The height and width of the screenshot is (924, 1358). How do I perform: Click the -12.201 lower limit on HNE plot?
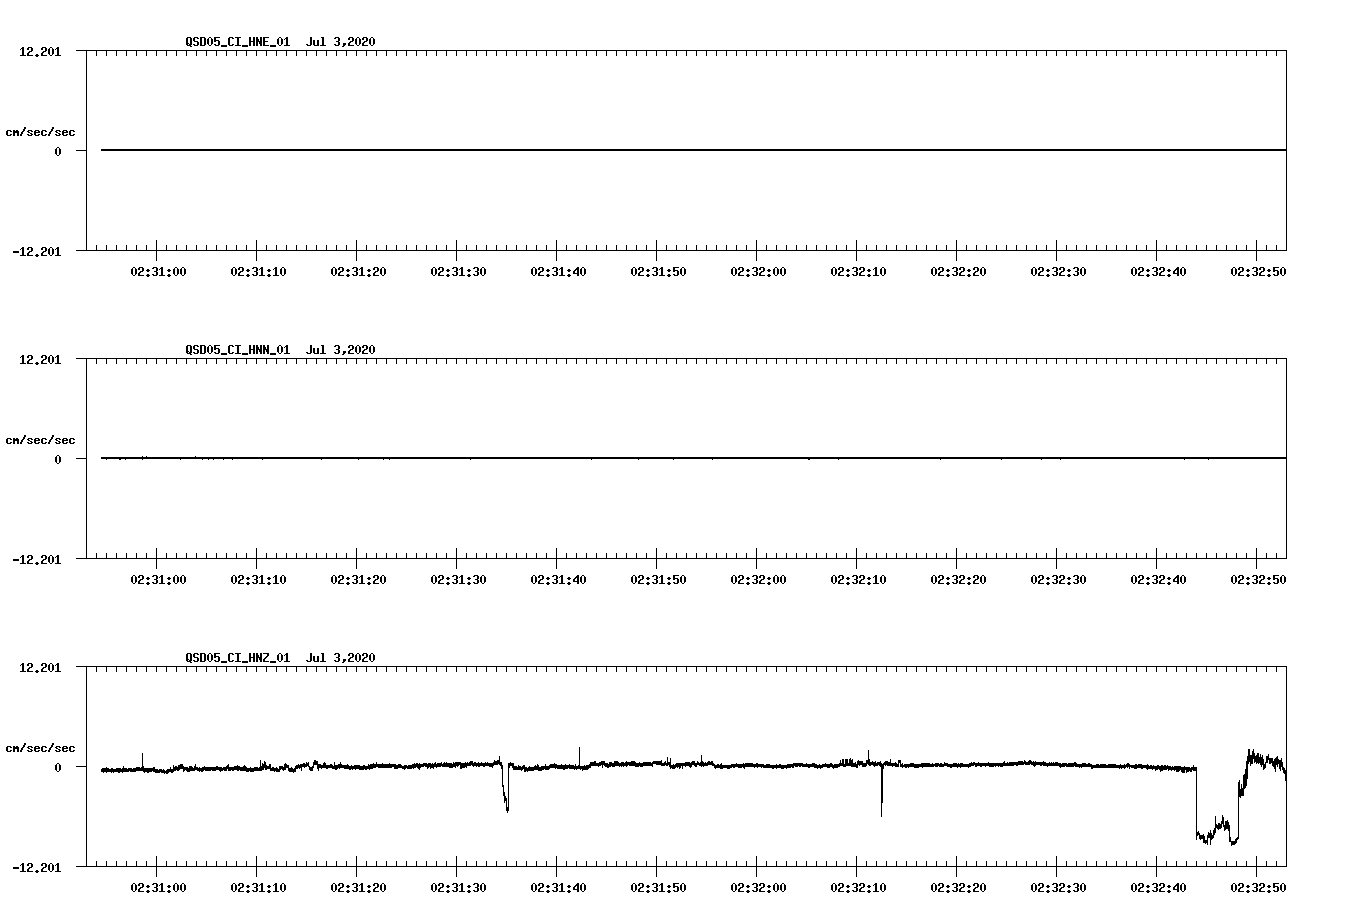click(37, 251)
